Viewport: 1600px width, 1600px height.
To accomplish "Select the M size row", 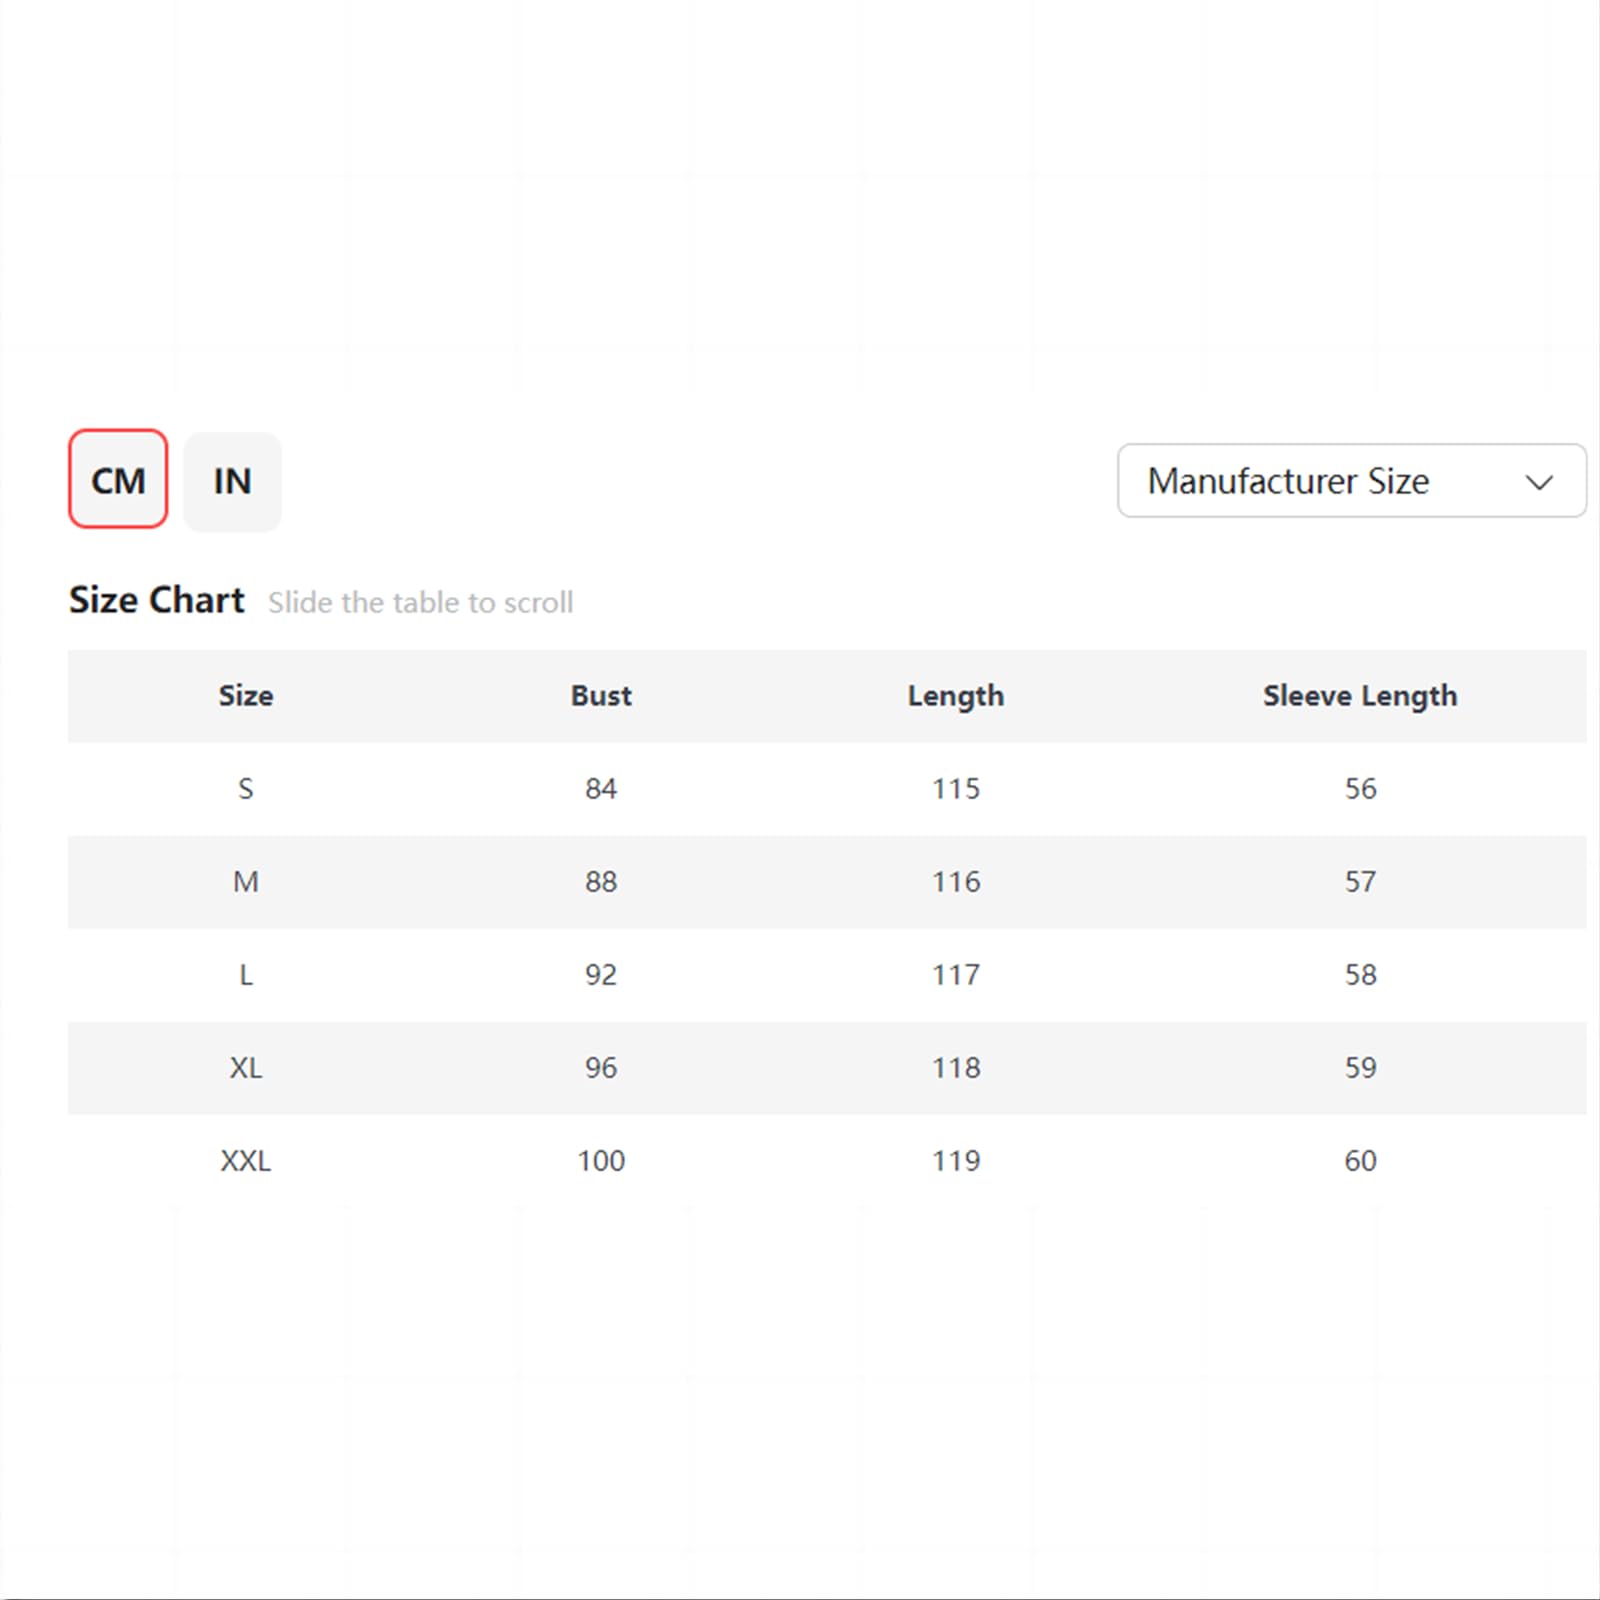I will click(x=827, y=882).
